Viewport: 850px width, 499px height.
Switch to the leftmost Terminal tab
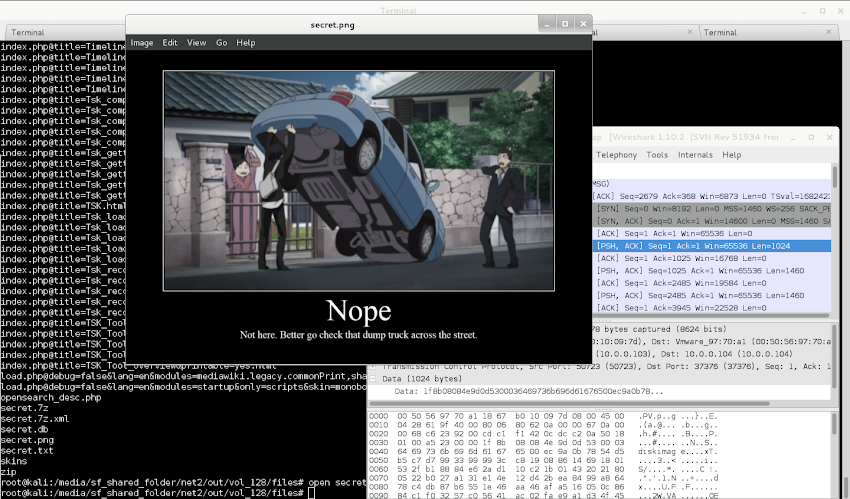click(x=65, y=33)
